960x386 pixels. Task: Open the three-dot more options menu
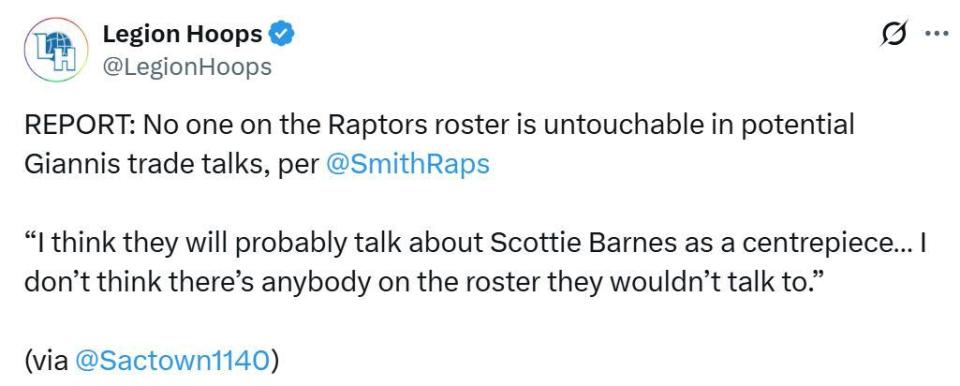coord(936,35)
